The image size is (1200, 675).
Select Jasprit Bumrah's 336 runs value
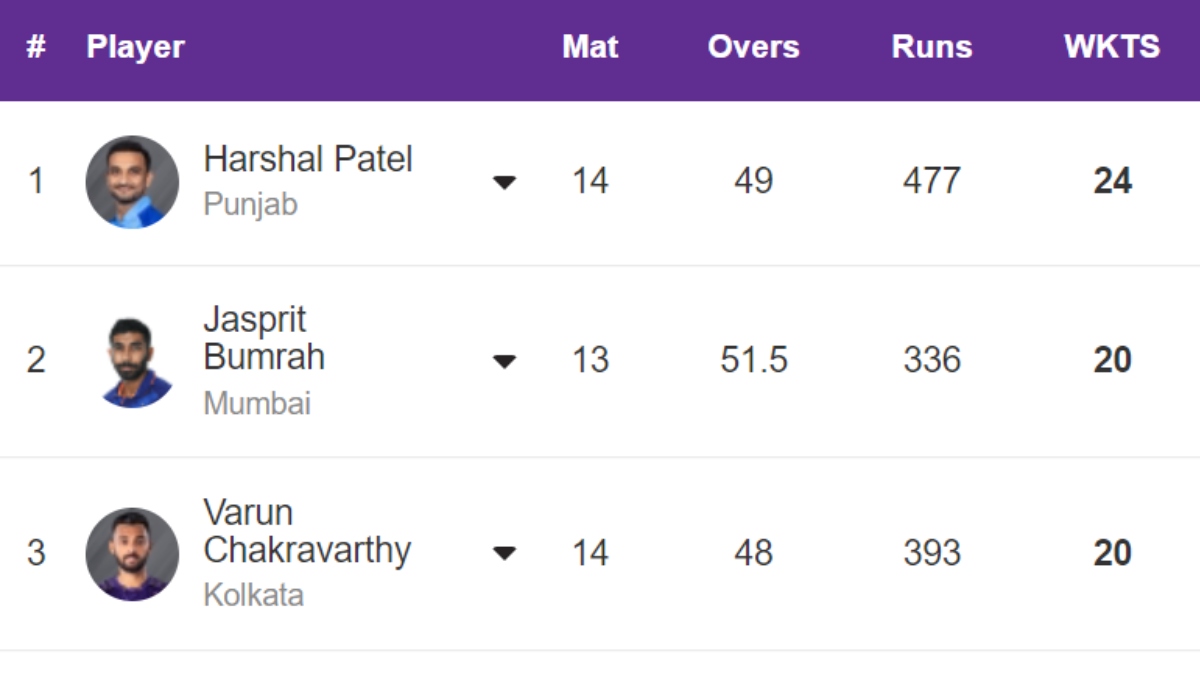pyautogui.click(x=931, y=361)
